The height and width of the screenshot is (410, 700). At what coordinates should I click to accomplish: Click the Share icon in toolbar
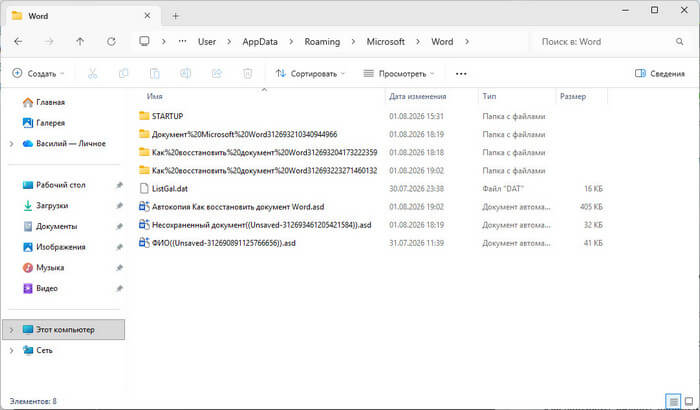(217, 74)
